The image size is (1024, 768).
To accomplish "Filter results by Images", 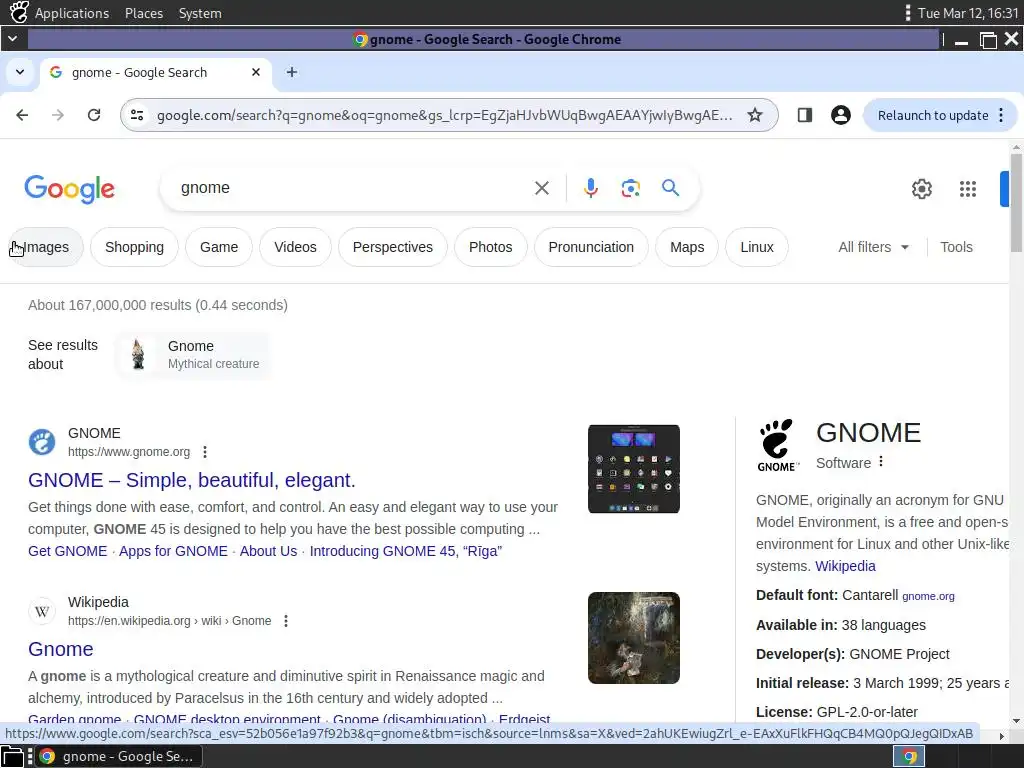I will pos(44,247).
